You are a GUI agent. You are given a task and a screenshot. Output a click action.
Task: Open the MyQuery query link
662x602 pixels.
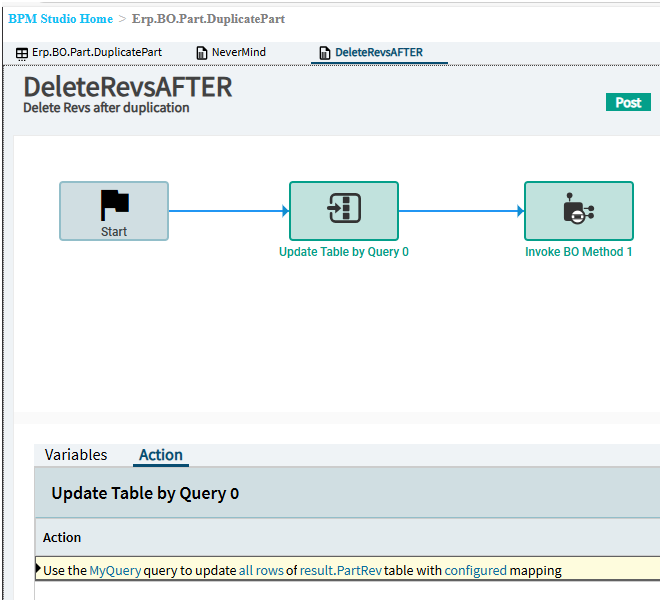tap(115, 570)
